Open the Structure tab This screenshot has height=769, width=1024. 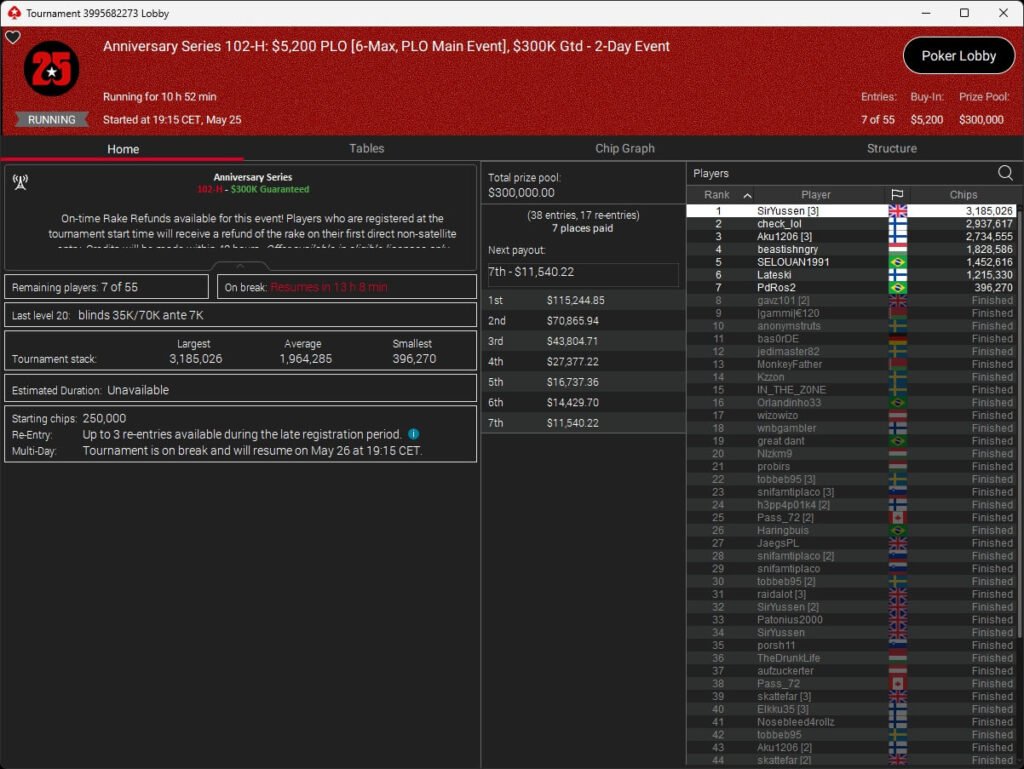point(891,148)
